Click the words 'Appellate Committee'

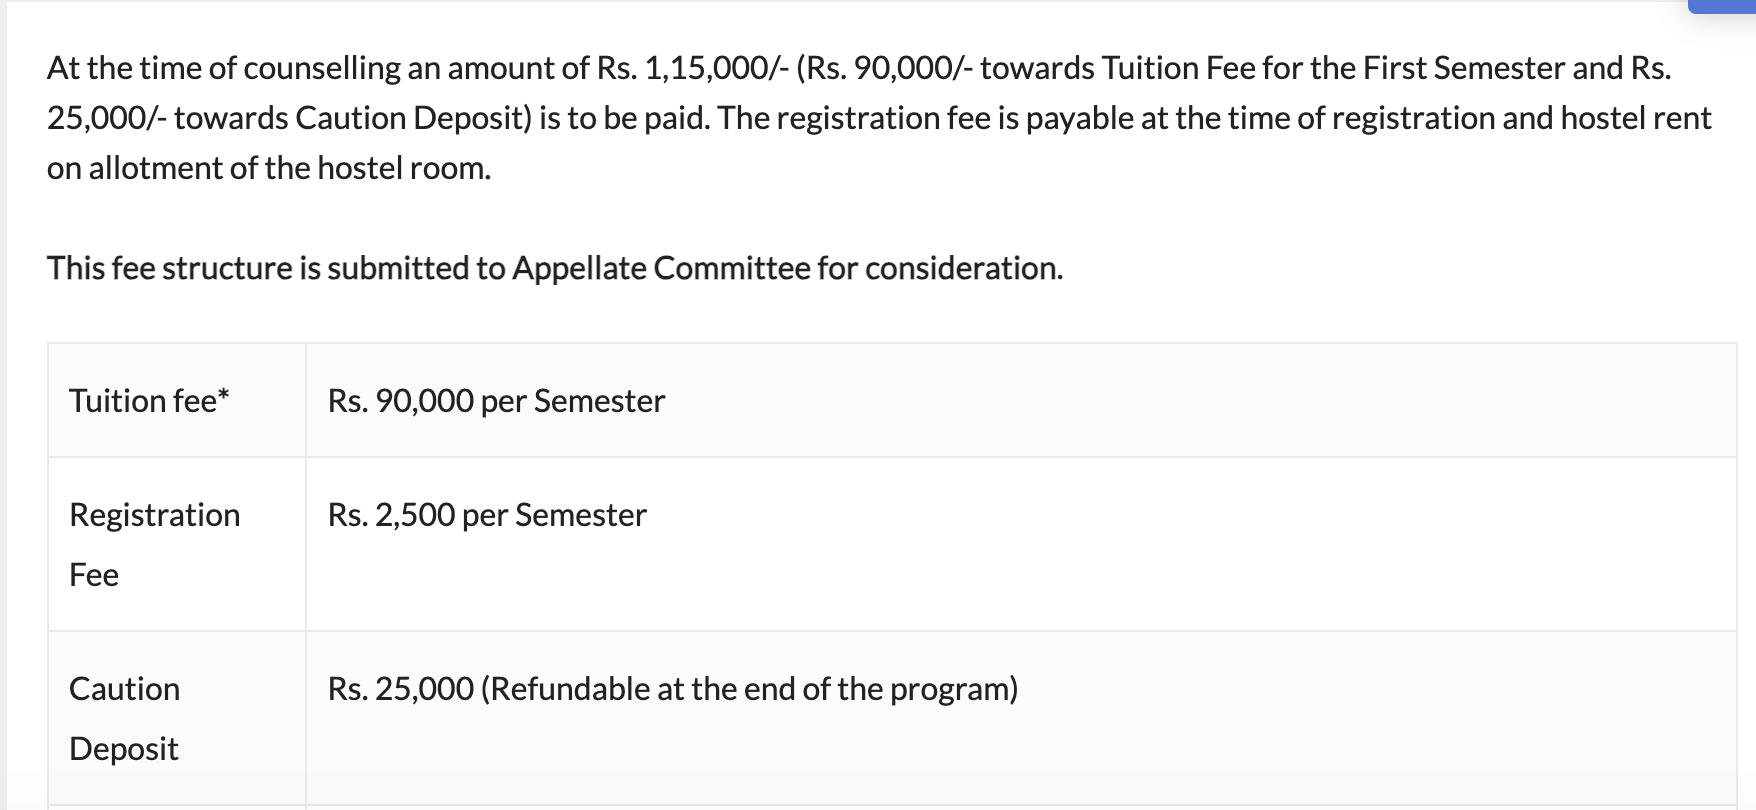click(661, 268)
